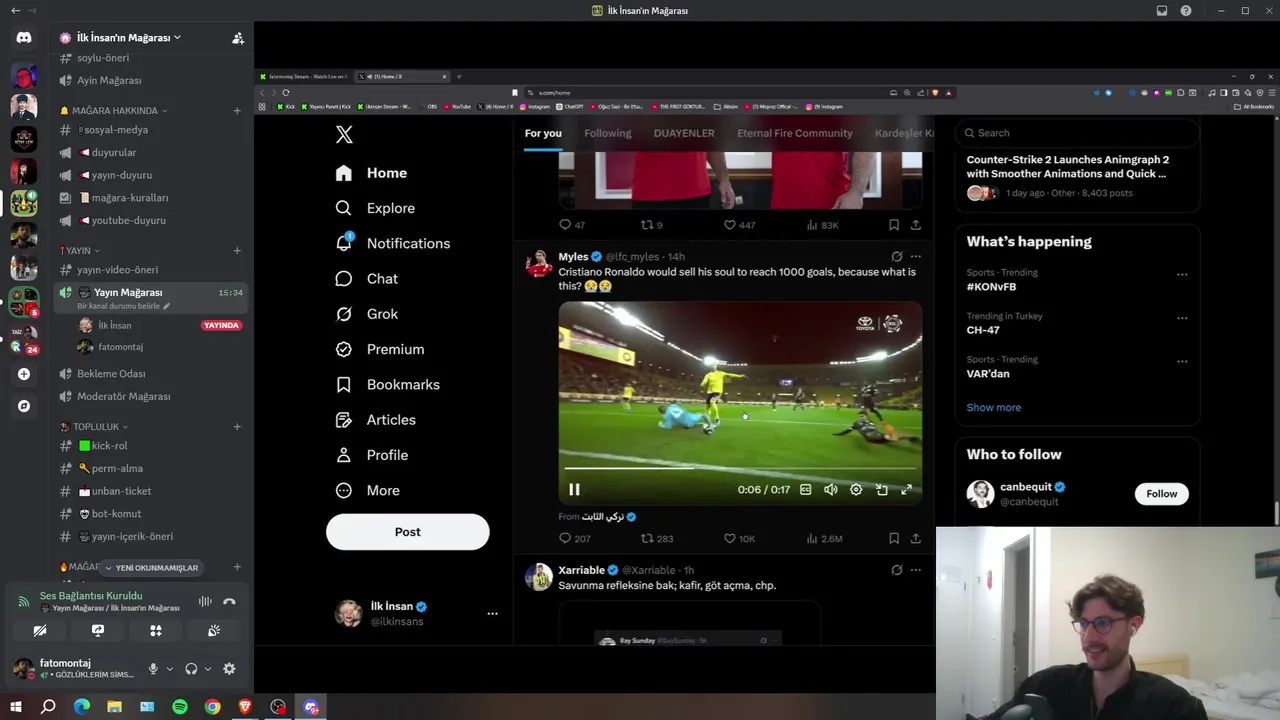
Task: Click Add a Server plus icon
Action: 24,374
